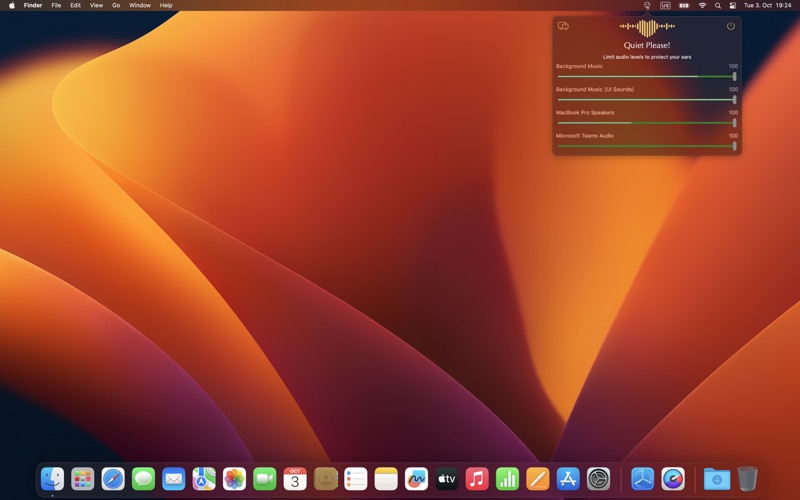The height and width of the screenshot is (500, 800).
Task: Click the 'Microsoft Teams Audio' label
Action: [x=585, y=136]
